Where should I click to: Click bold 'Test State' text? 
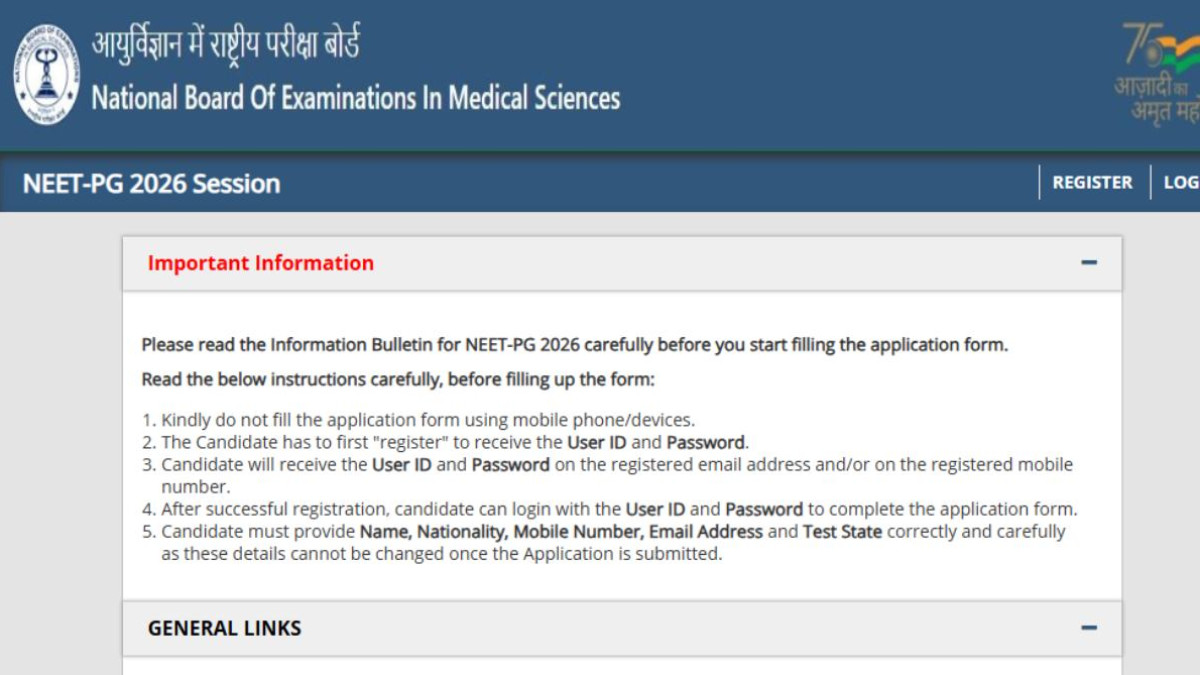tap(842, 531)
